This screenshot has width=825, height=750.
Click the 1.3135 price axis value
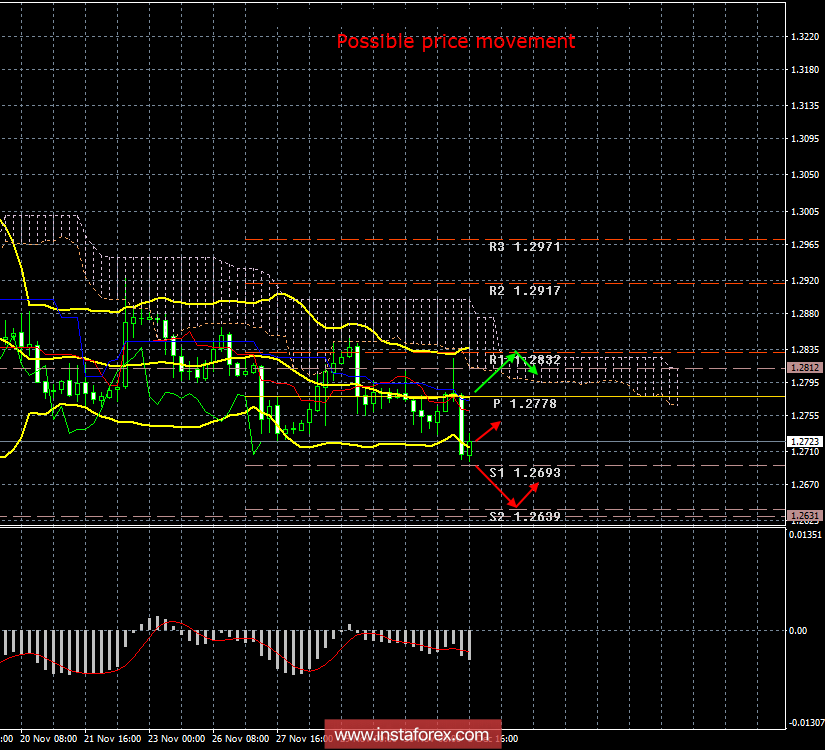pyautogui.click(x=805, y=106)
